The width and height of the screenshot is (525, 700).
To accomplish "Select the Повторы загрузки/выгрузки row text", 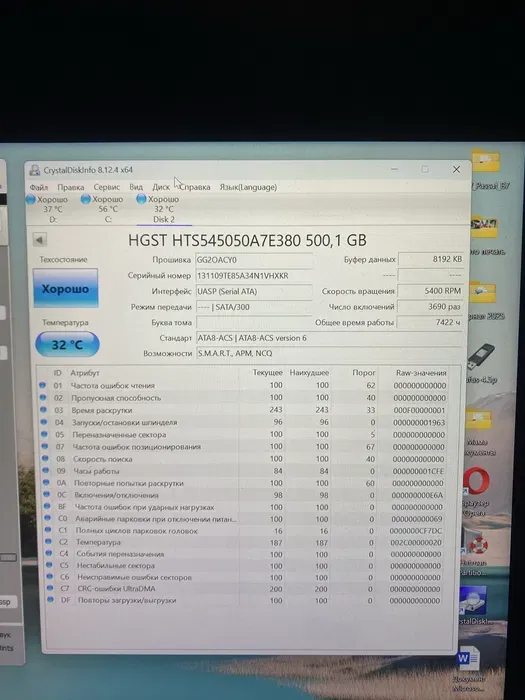I will pos(127,600).
